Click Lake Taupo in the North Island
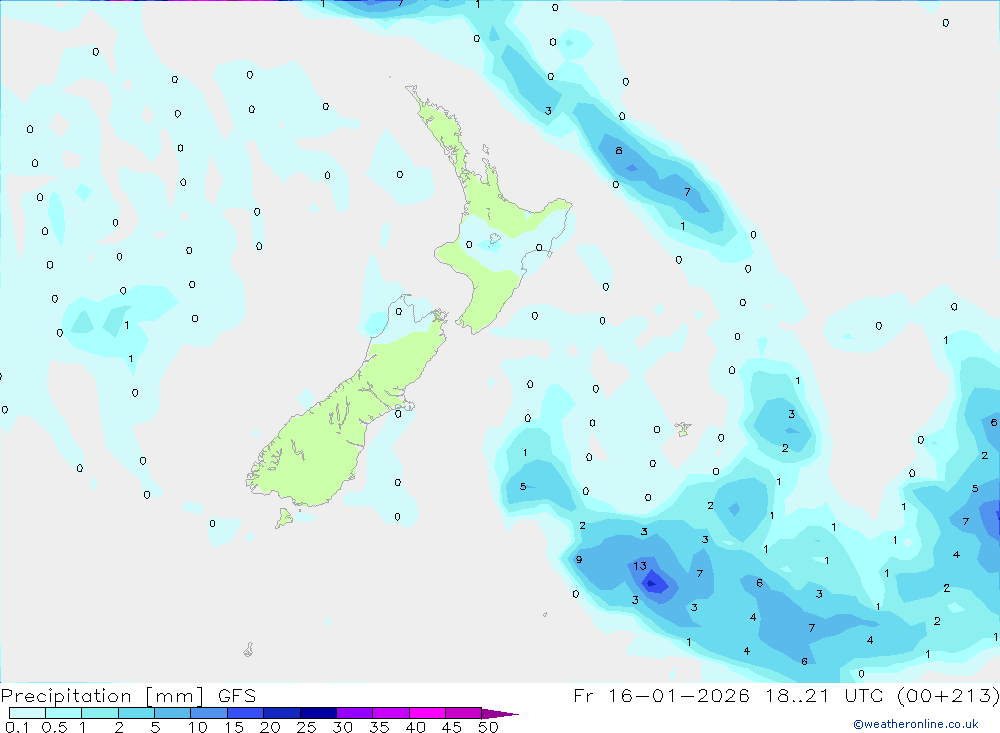The width and height of the screenshot is (1000, 733). coord(494,239)
